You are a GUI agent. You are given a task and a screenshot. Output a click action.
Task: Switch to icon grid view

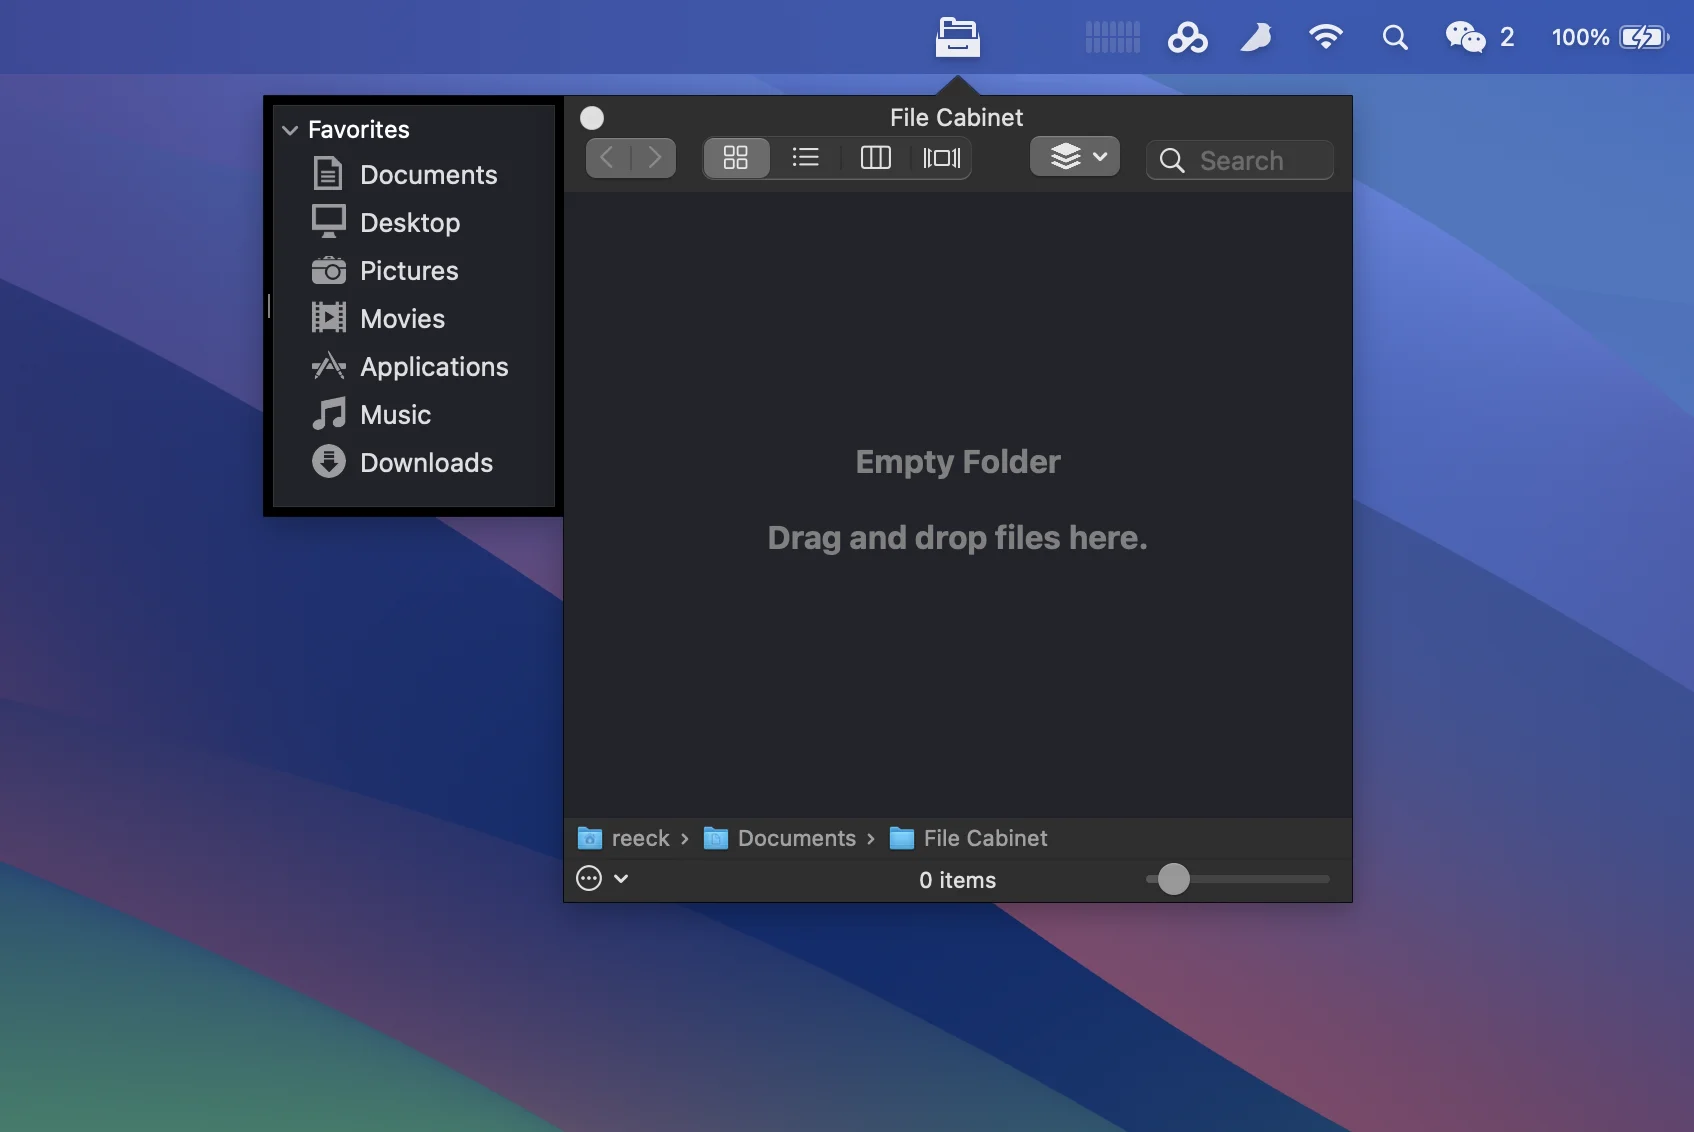pos(736,158)
